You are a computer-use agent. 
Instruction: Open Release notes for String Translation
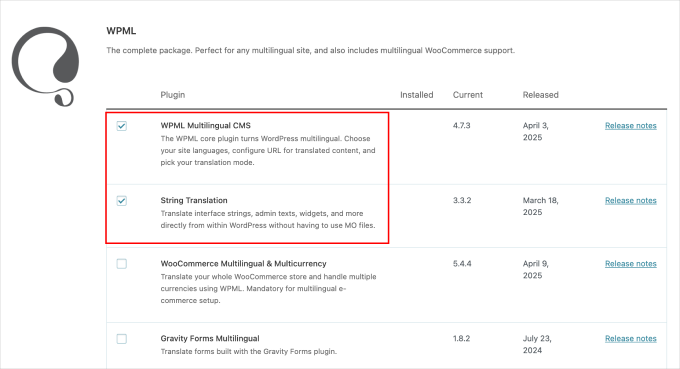(631, 201)
